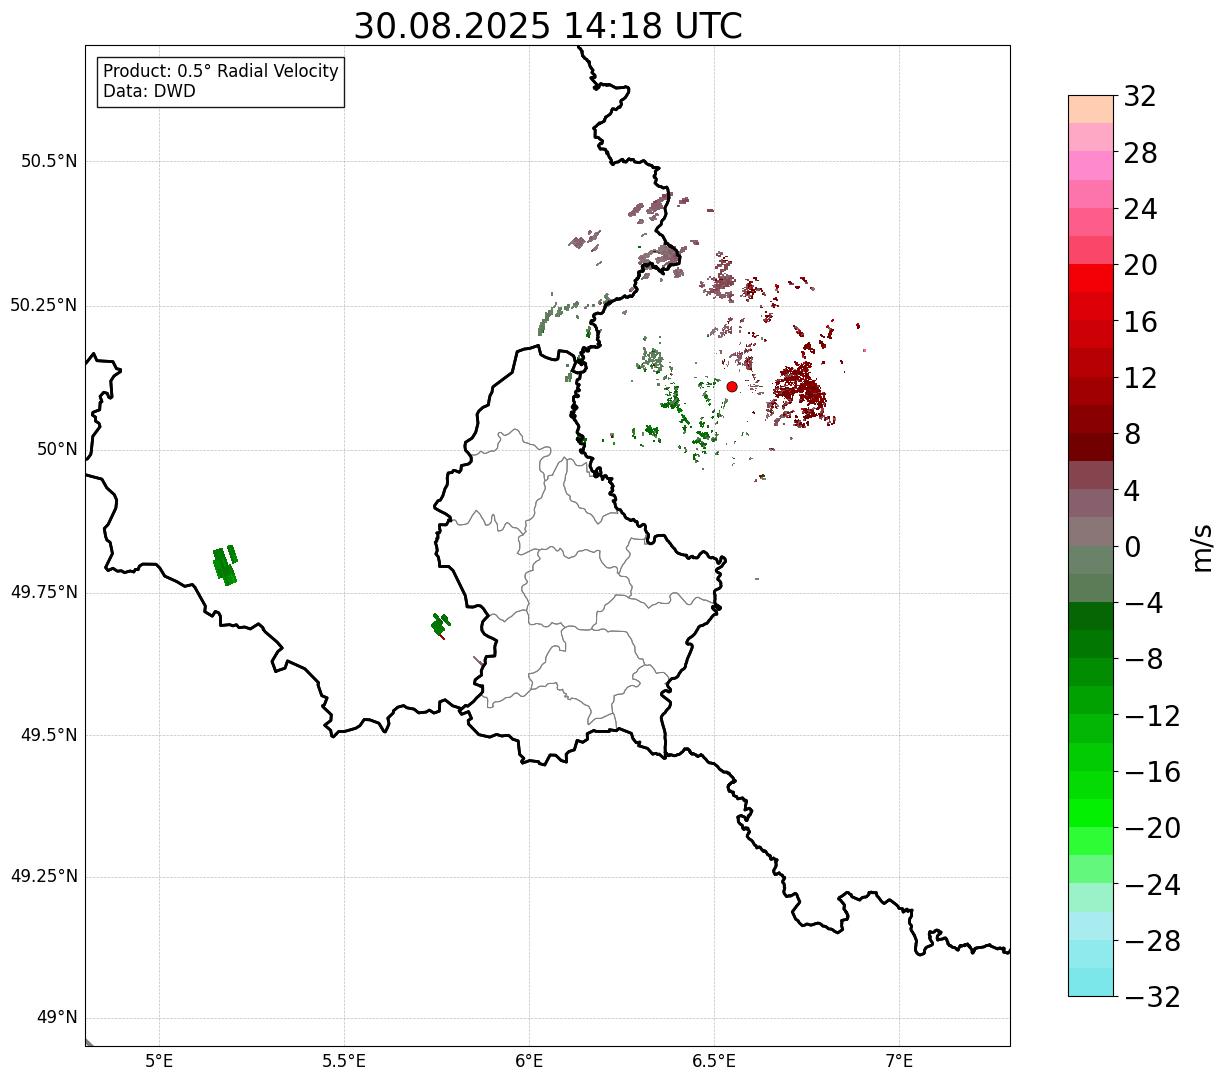The width and height of the screenshot is (1225, 1081).
Task: Click the cyan bottom colorbar segment
Action: pyautogui.click(x=1091, y=982)
